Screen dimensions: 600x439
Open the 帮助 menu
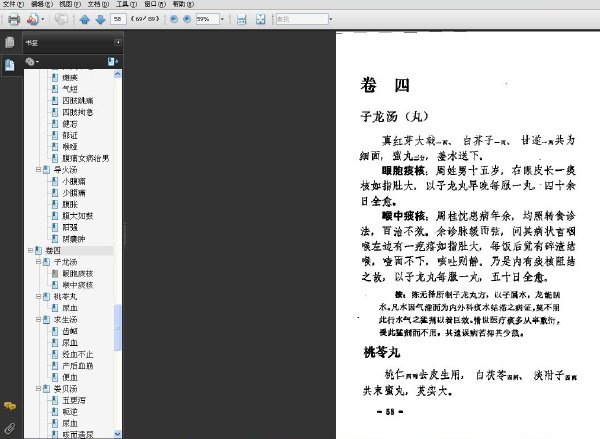183,4
